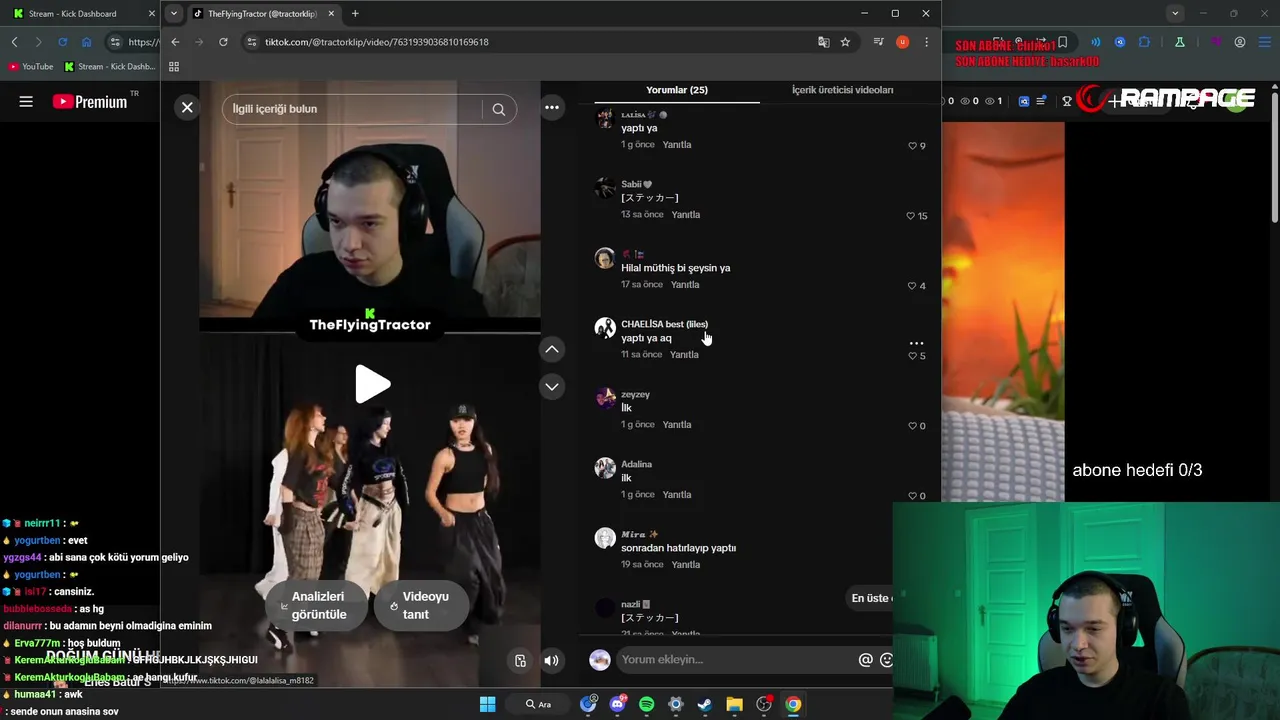
Task: Reply to Mira's comment via Yanıtla
Action: coord(685,565)
